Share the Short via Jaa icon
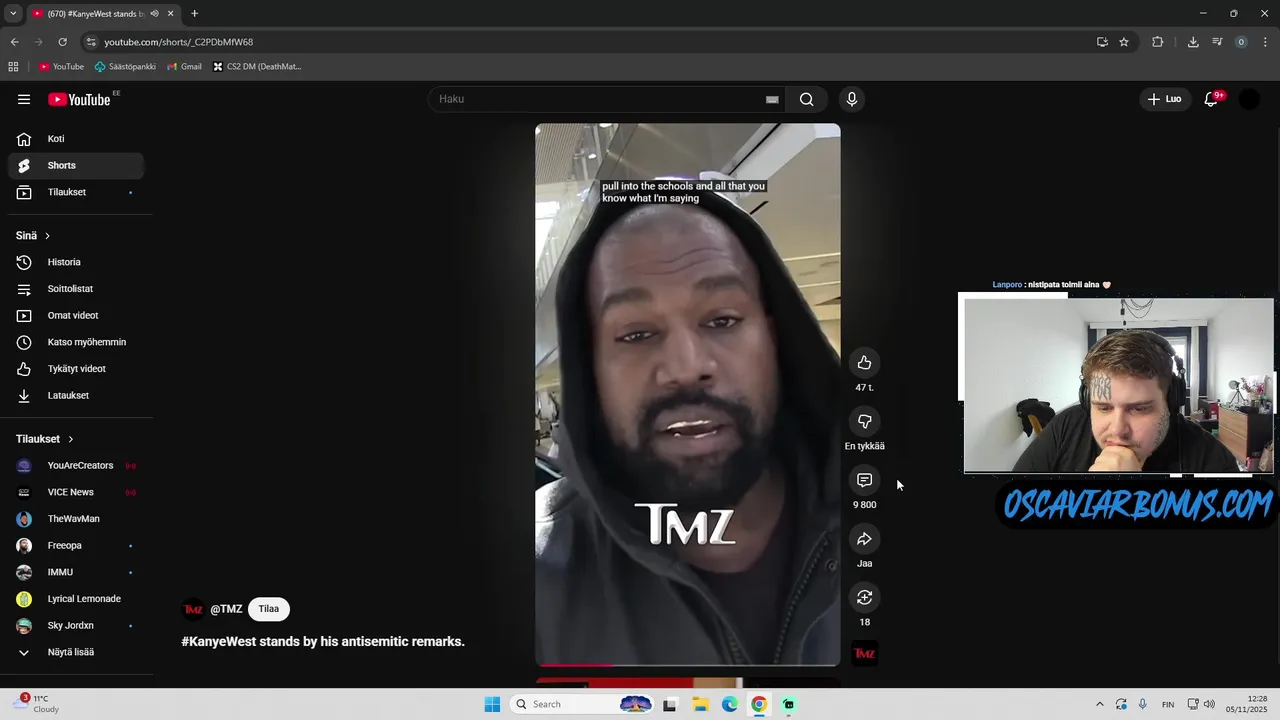Screen dimensions: 1280x720 [865, 539]
